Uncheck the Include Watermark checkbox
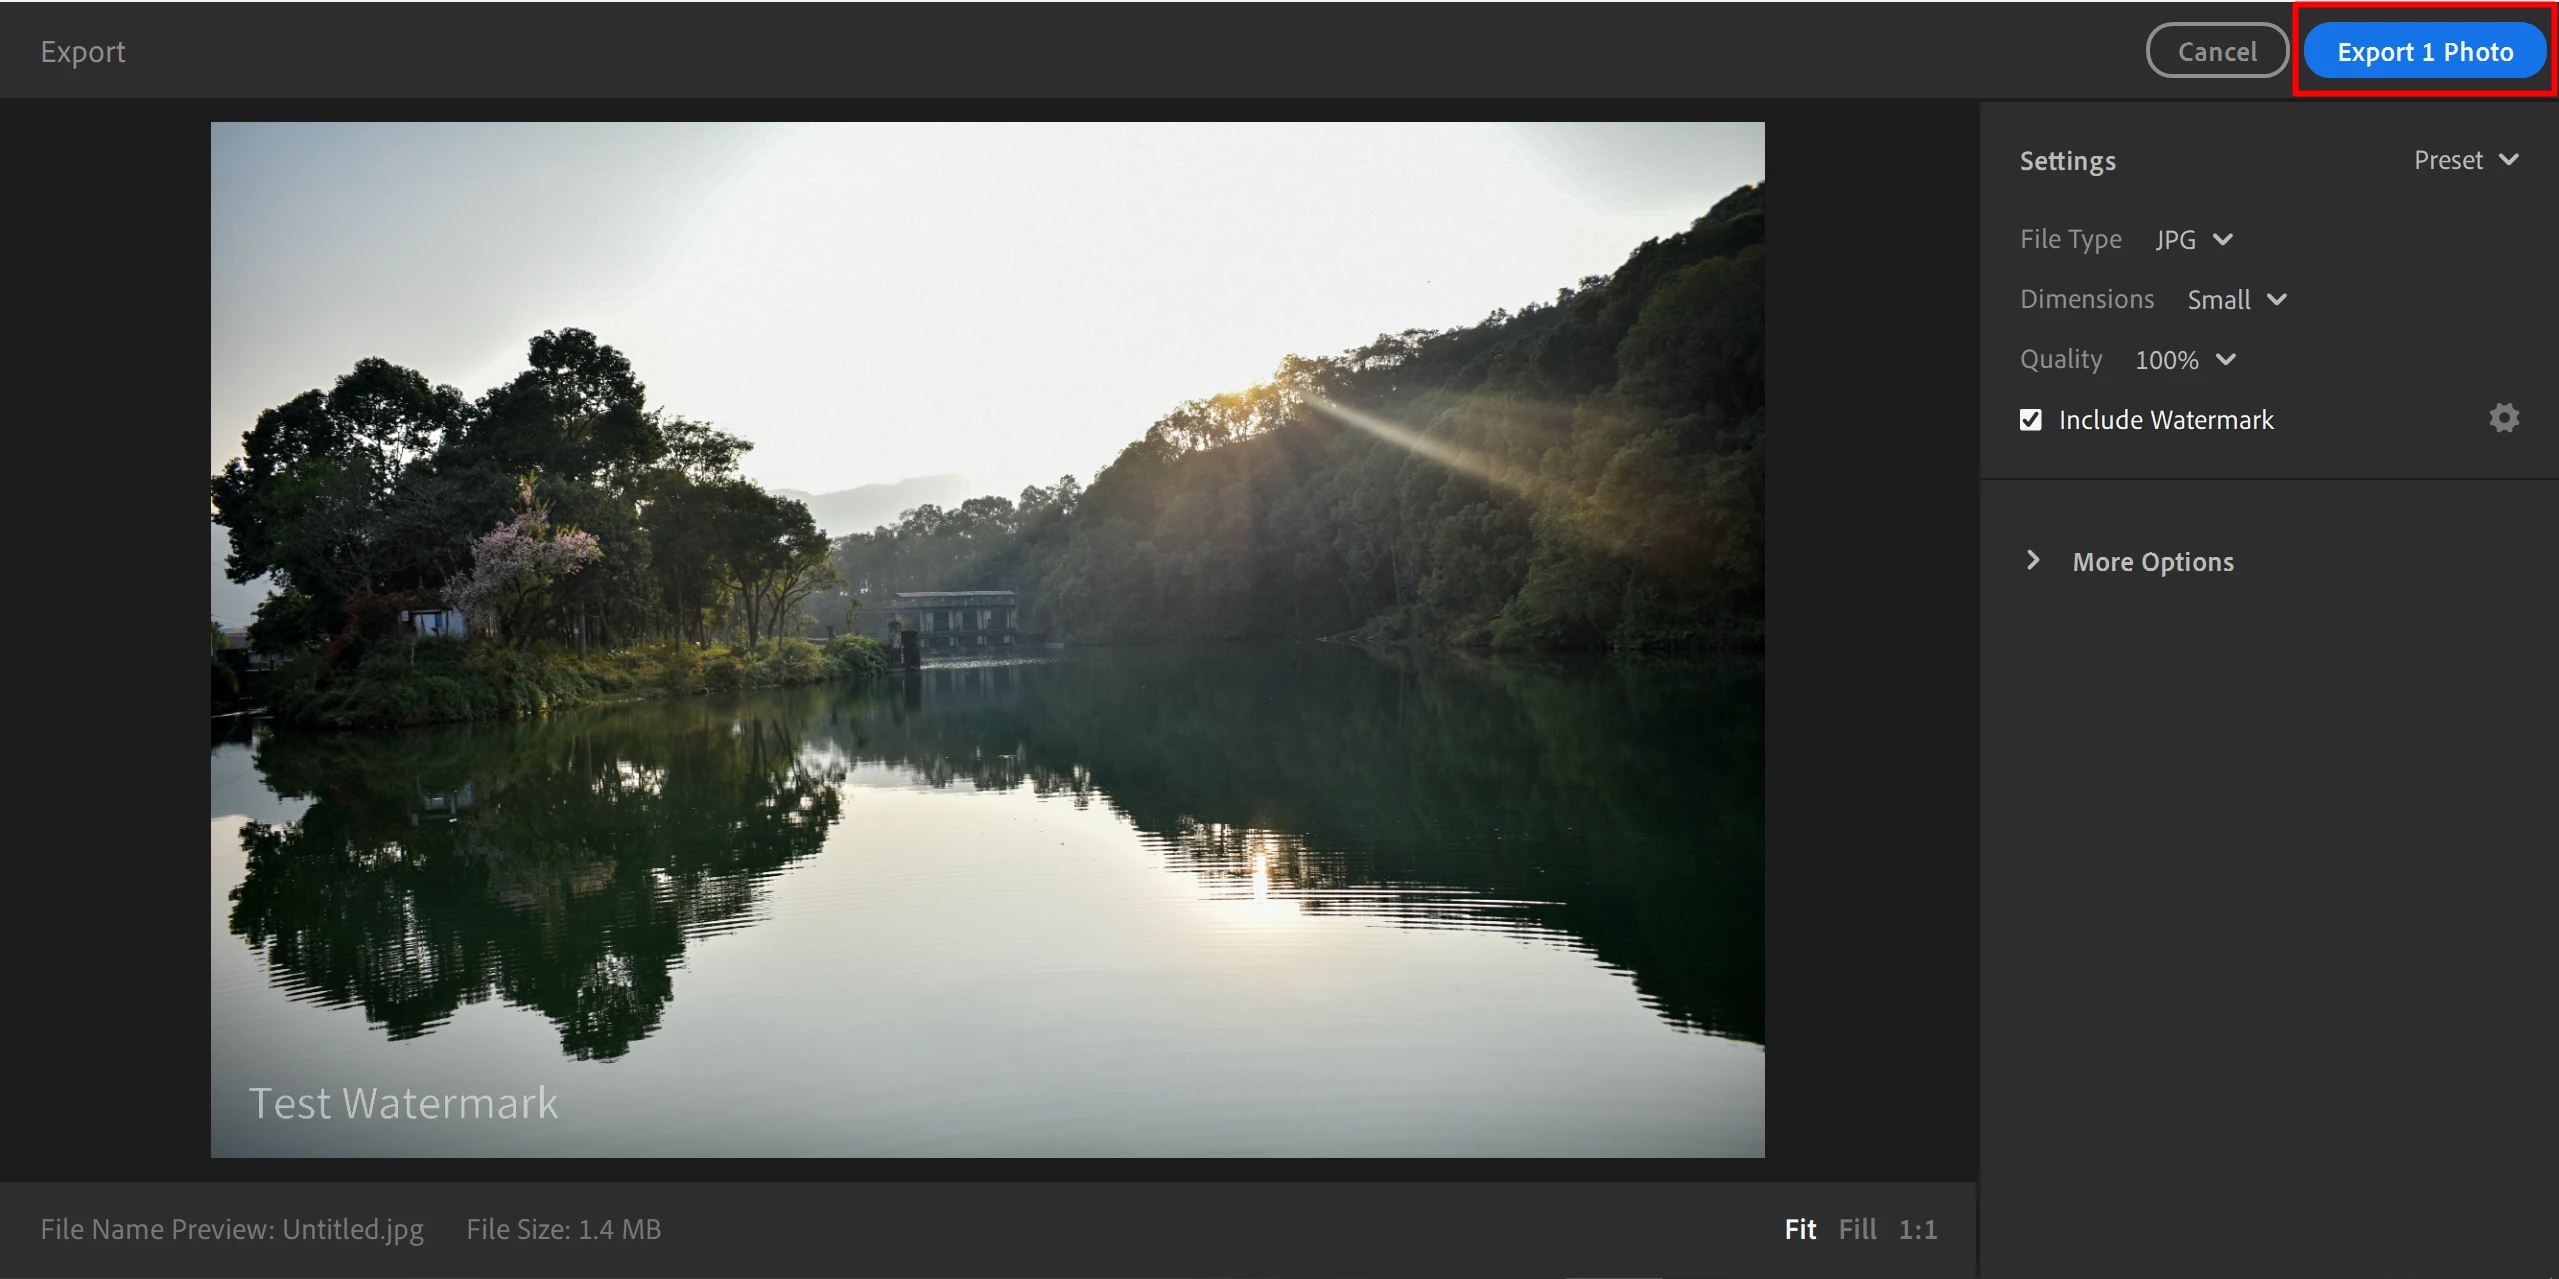The height and width of the screenshot is (1279, 2559). [2030, 420]
